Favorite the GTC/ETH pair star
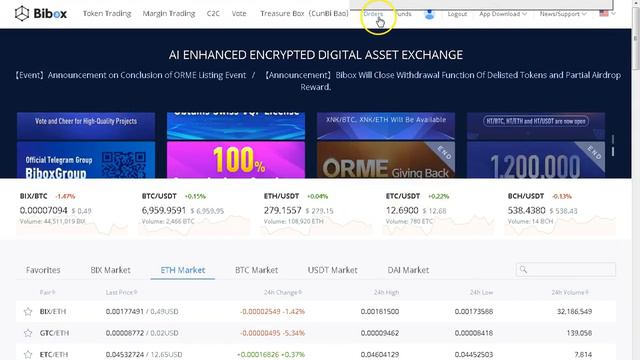 pos(28,333)
